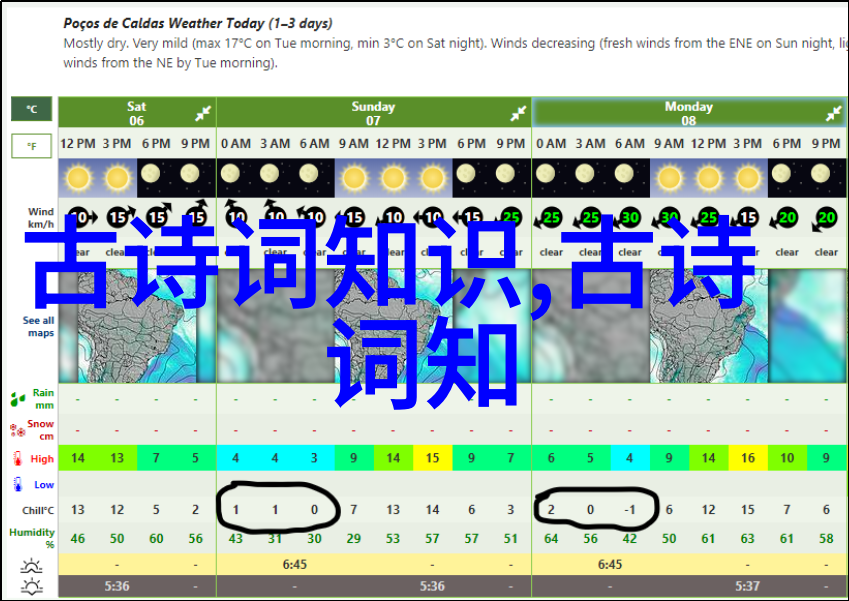Screen dimensions: 849x601
Task: Click the Sat 6 PM time header
Action: pos(156,144)
